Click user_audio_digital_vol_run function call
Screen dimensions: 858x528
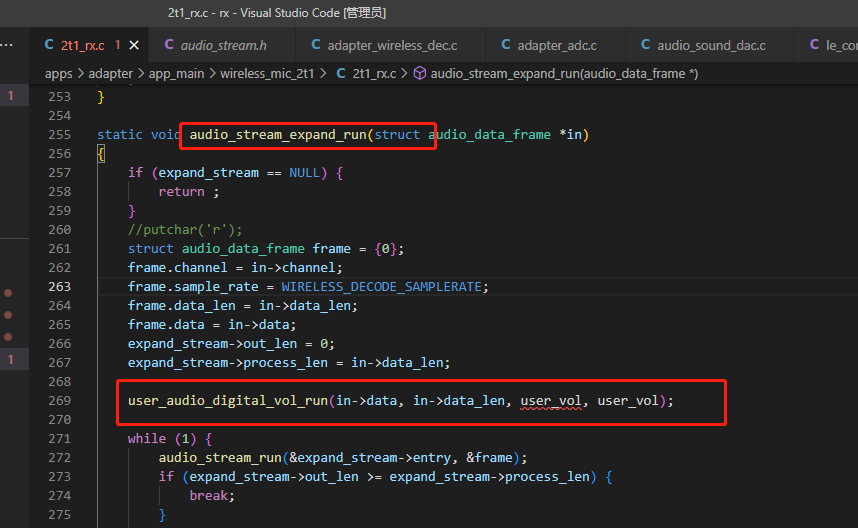(228, 401)
